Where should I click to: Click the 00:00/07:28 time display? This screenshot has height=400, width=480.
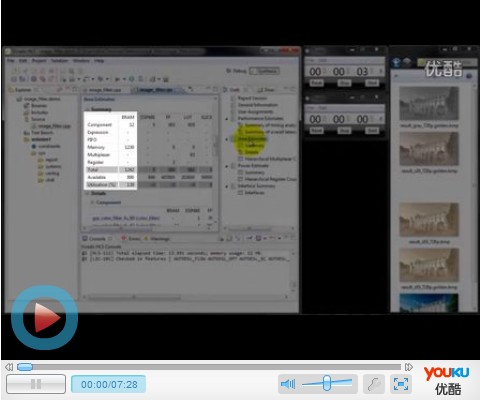pos(109,384)
